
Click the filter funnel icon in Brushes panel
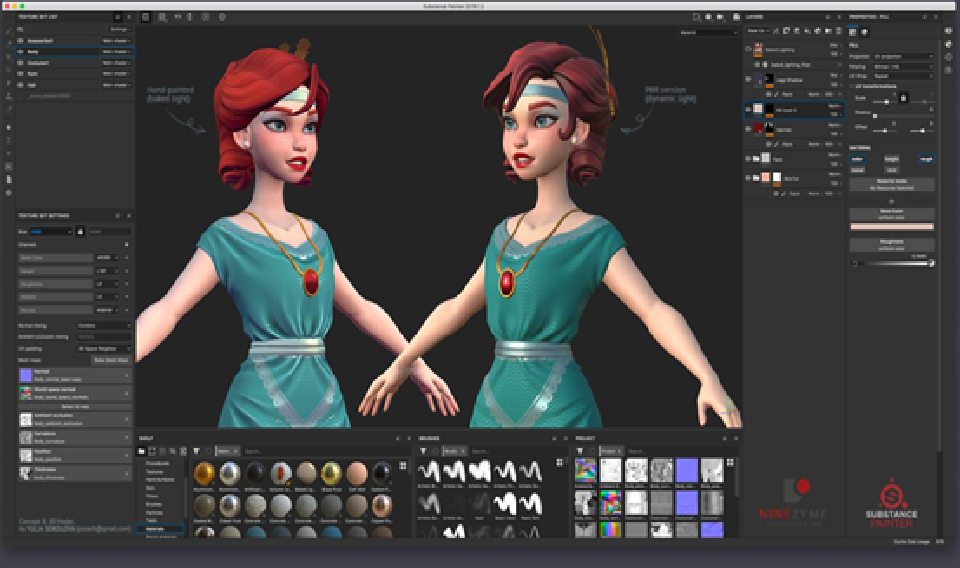(x=424, y=452)
